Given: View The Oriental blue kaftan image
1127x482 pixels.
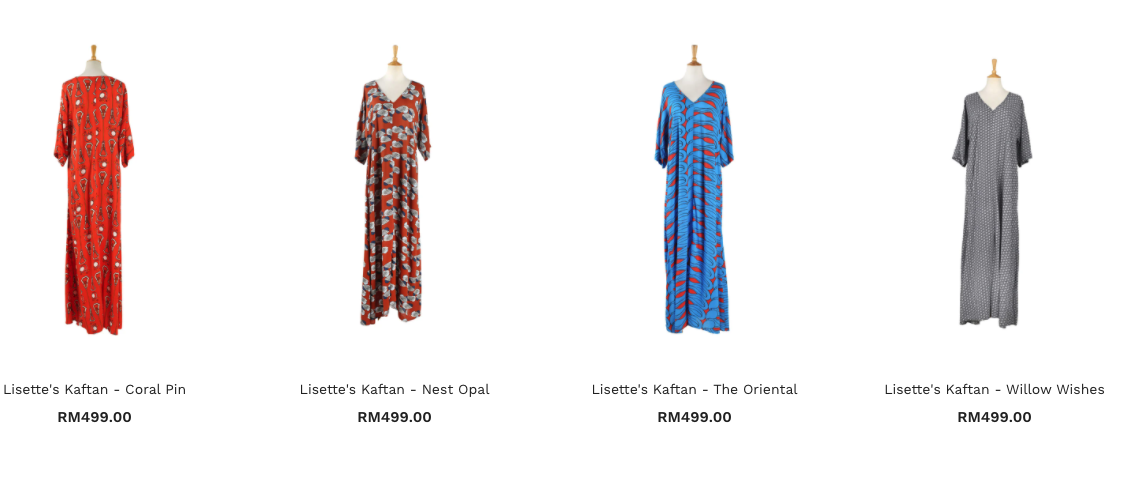Looking at the screenshot, I should 694,189.
